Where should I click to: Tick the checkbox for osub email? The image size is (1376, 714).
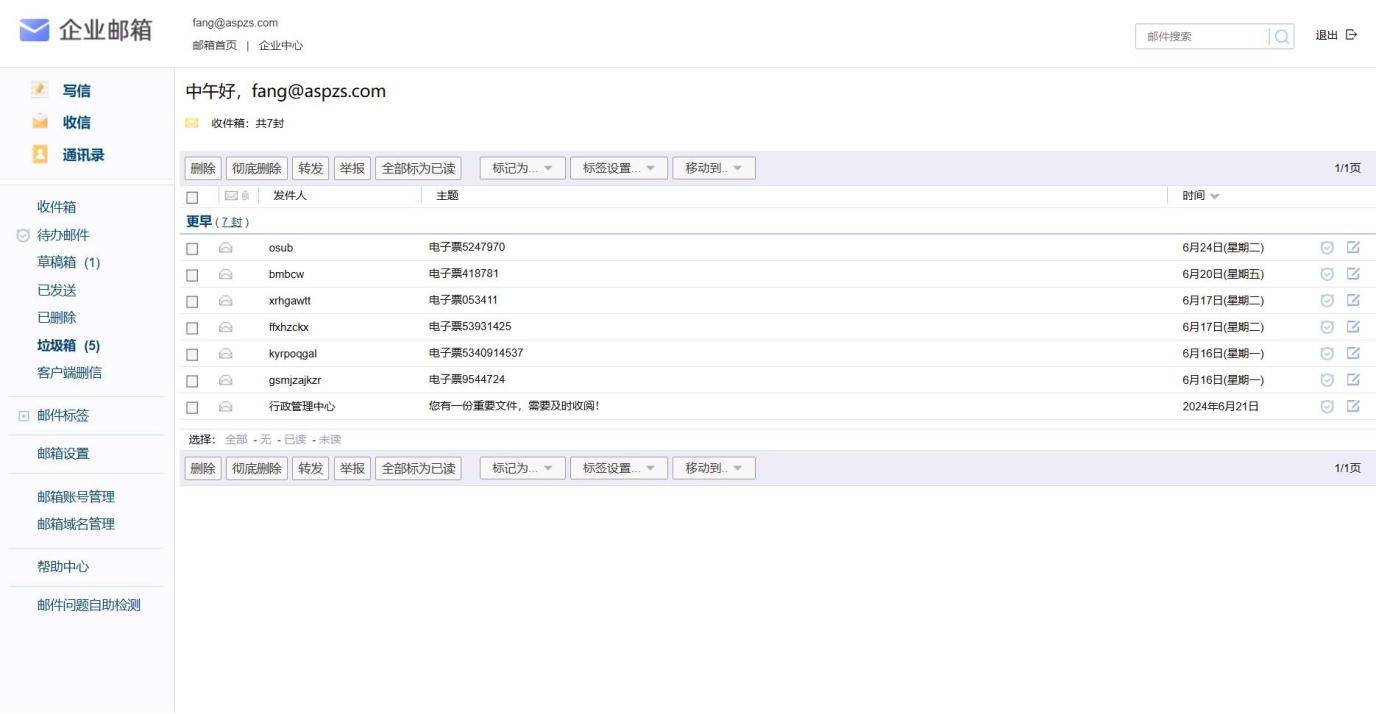[x=193, y=249]
